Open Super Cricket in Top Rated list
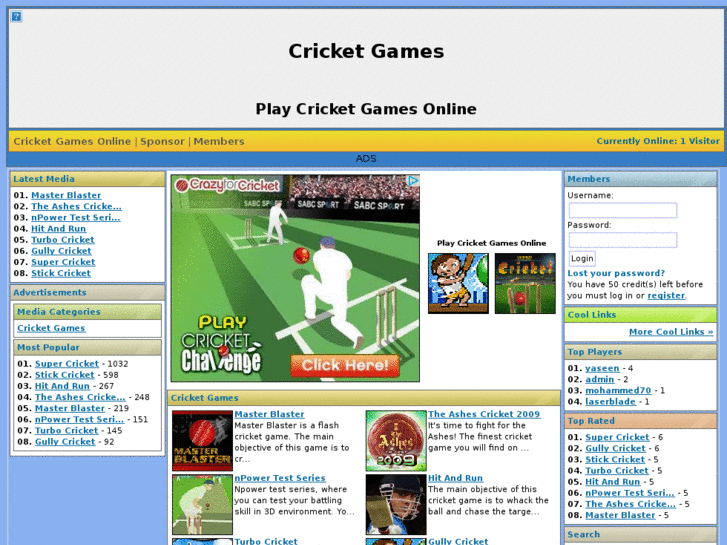This screenshot has height=545, width=727. pyautogui.click(x=617, y=437)
